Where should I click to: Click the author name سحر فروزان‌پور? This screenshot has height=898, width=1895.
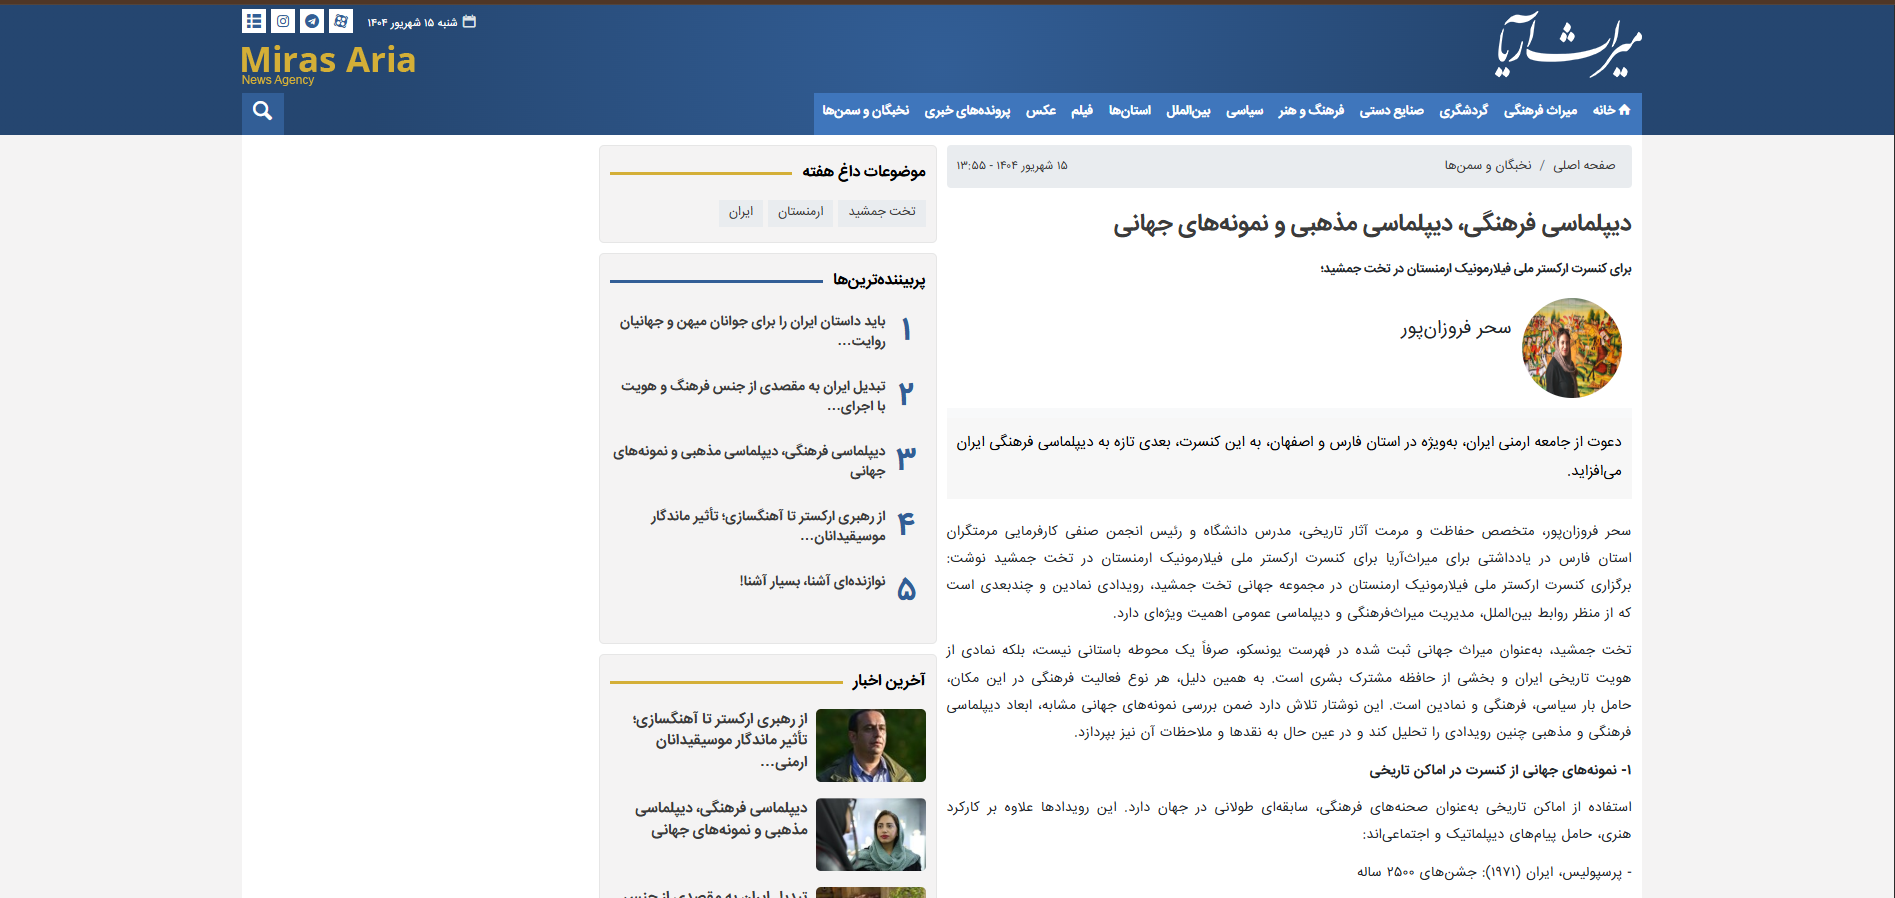click(x=1455, y=329)
